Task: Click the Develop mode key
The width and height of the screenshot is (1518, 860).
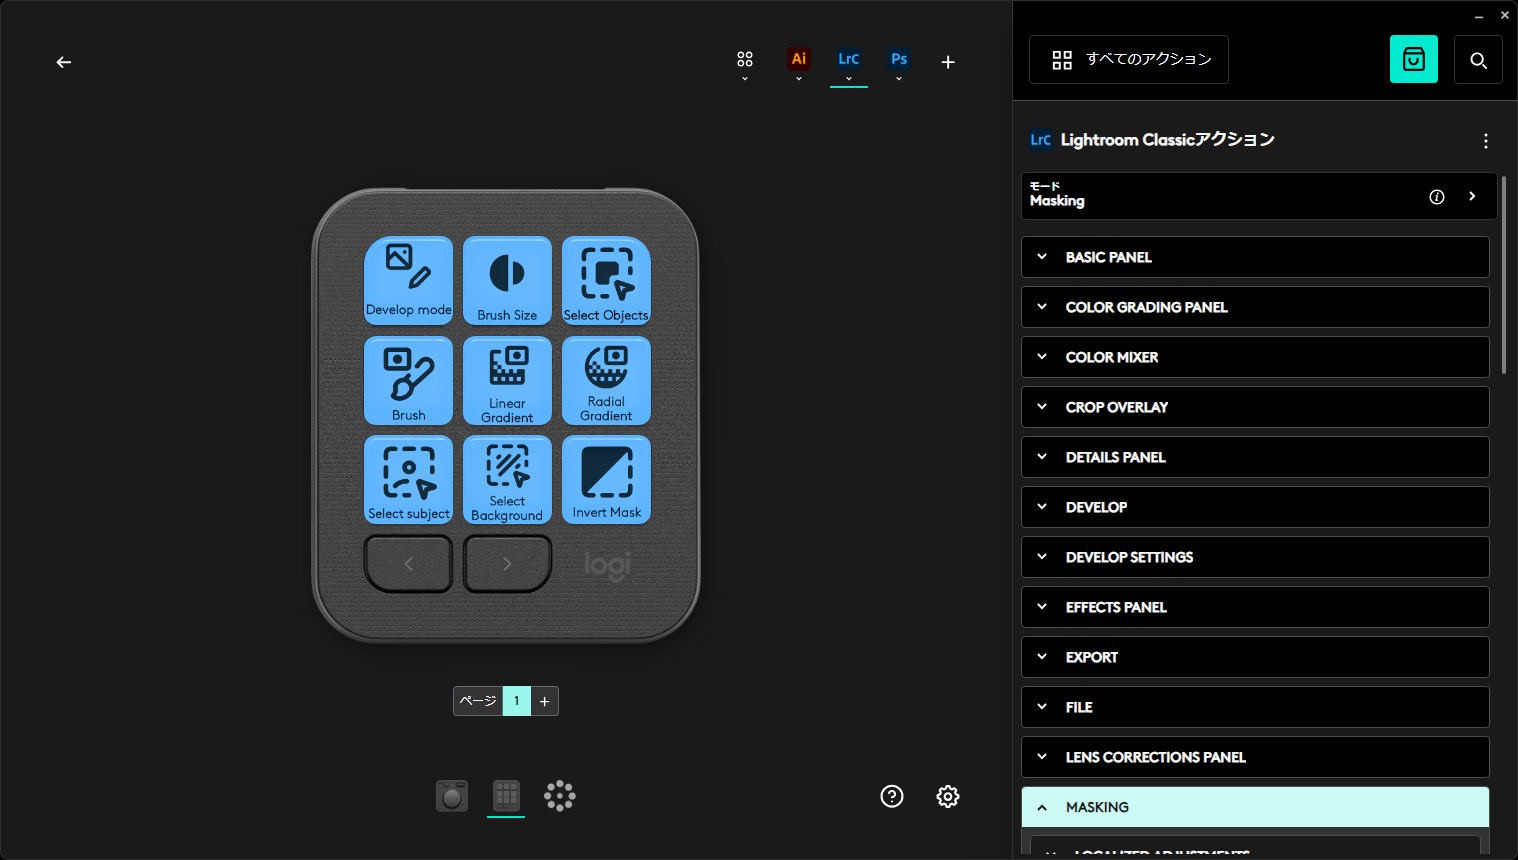Action: (x=408, y=281)
